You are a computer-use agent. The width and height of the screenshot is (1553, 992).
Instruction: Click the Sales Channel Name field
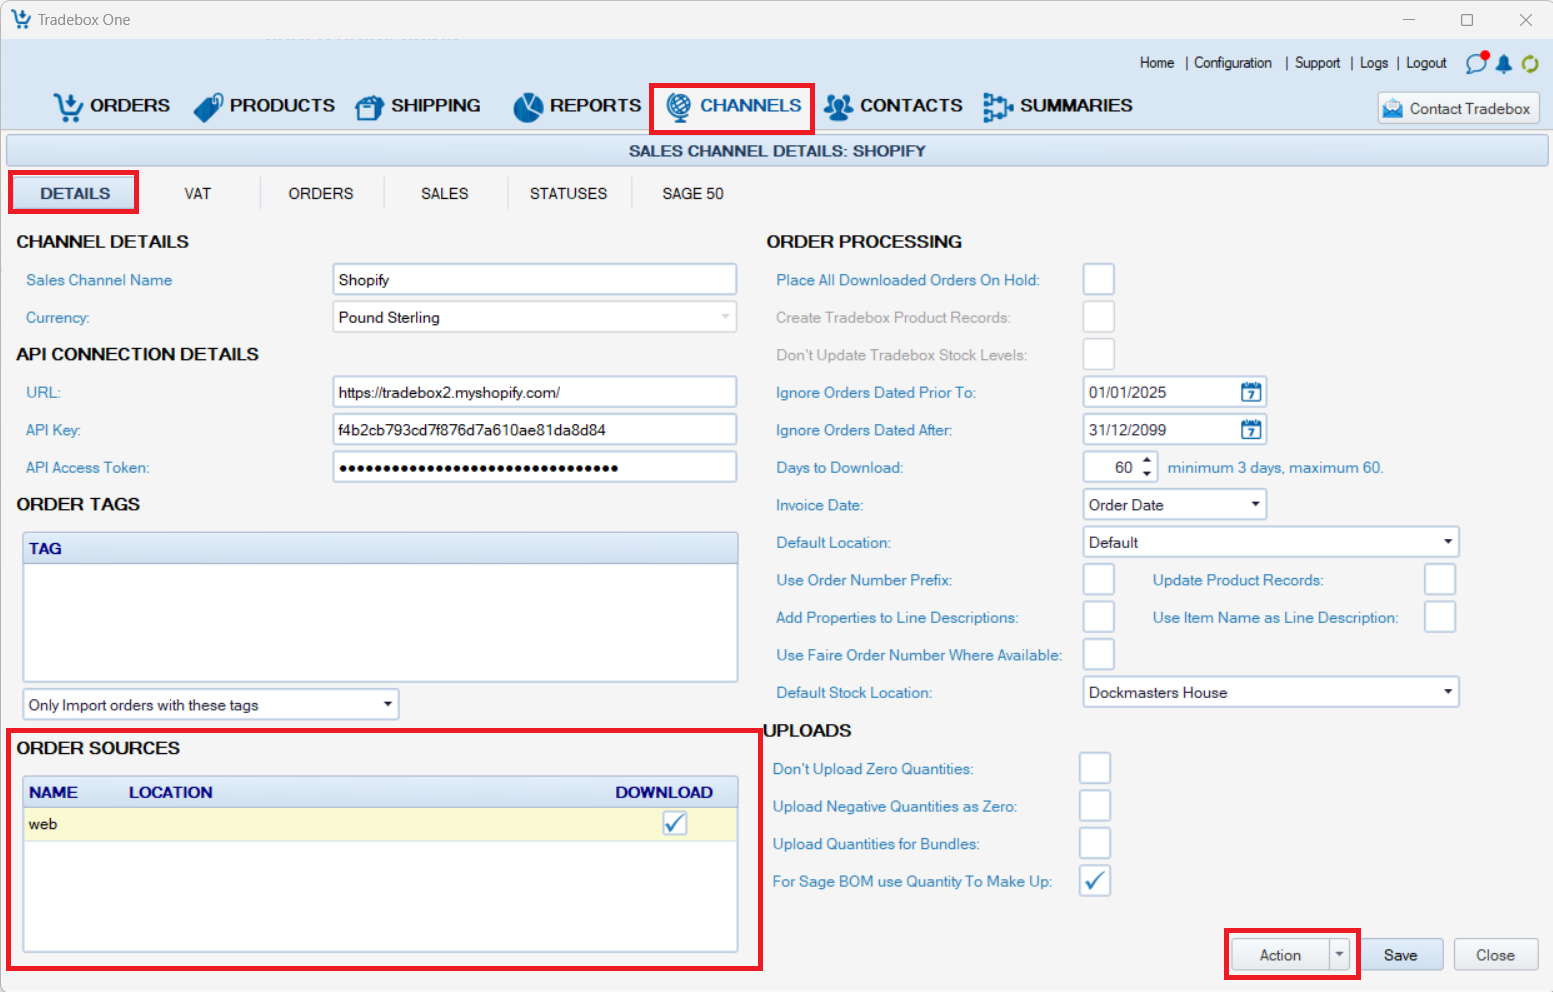tap(534, 280)
